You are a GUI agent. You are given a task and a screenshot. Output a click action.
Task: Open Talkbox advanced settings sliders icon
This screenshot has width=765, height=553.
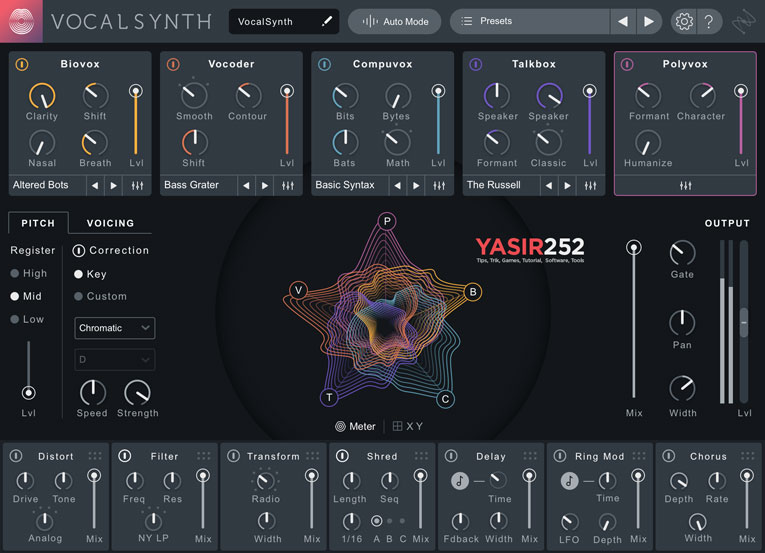pyautogui.click(x=590, y=185)
